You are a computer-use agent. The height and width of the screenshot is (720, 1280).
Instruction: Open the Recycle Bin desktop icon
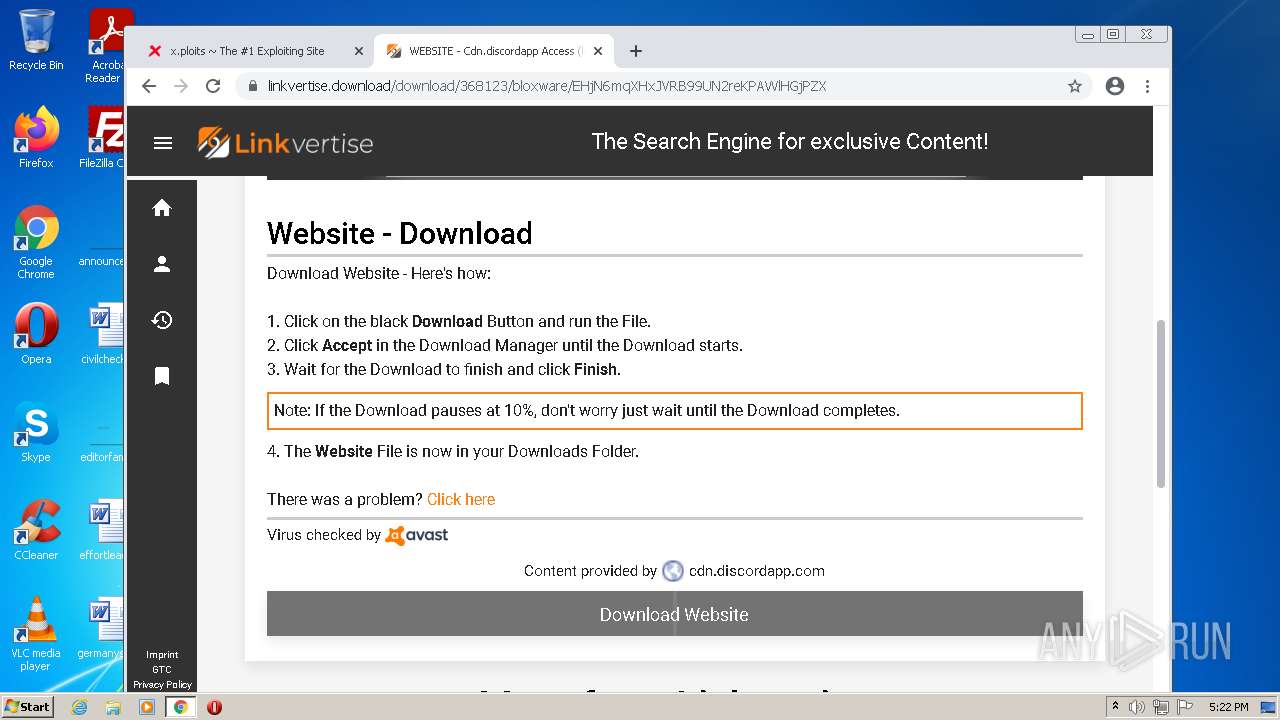[x=36, y=40]
